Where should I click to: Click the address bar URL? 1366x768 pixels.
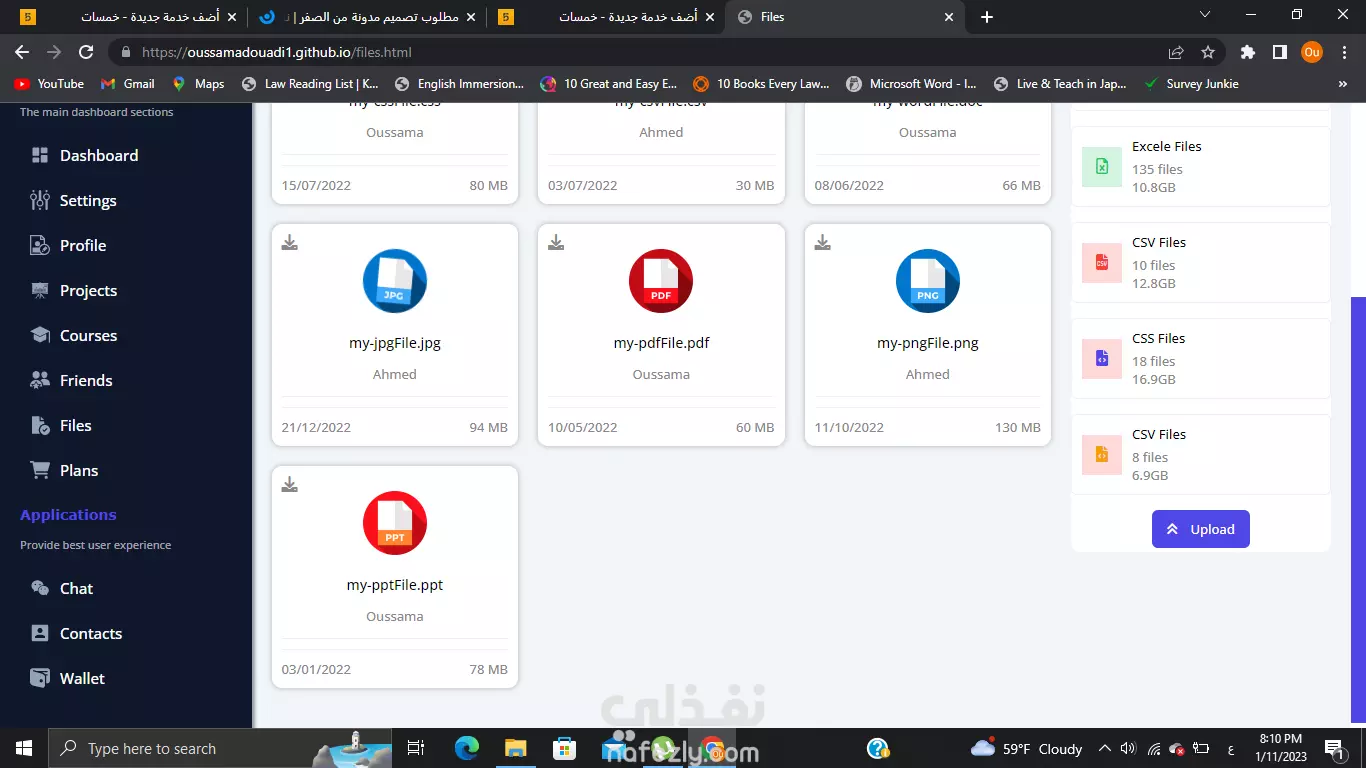[x=277, y=52]
